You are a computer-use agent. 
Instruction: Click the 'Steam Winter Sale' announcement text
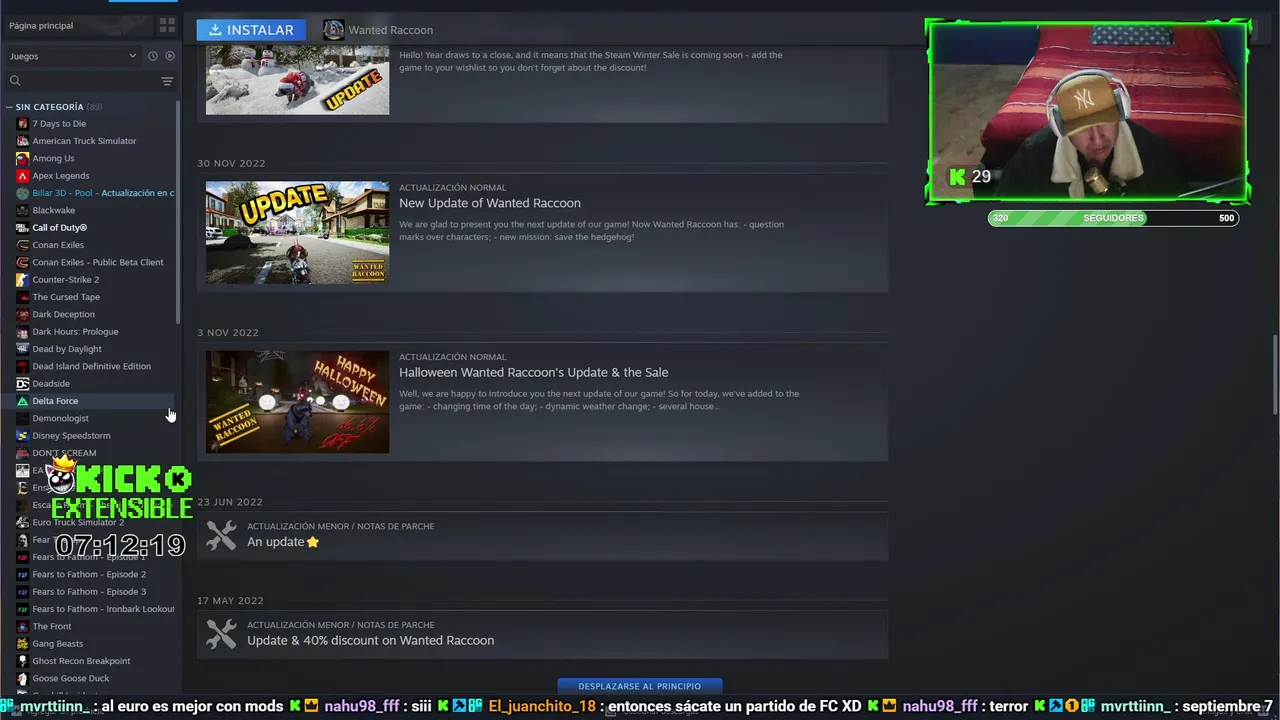591,61
